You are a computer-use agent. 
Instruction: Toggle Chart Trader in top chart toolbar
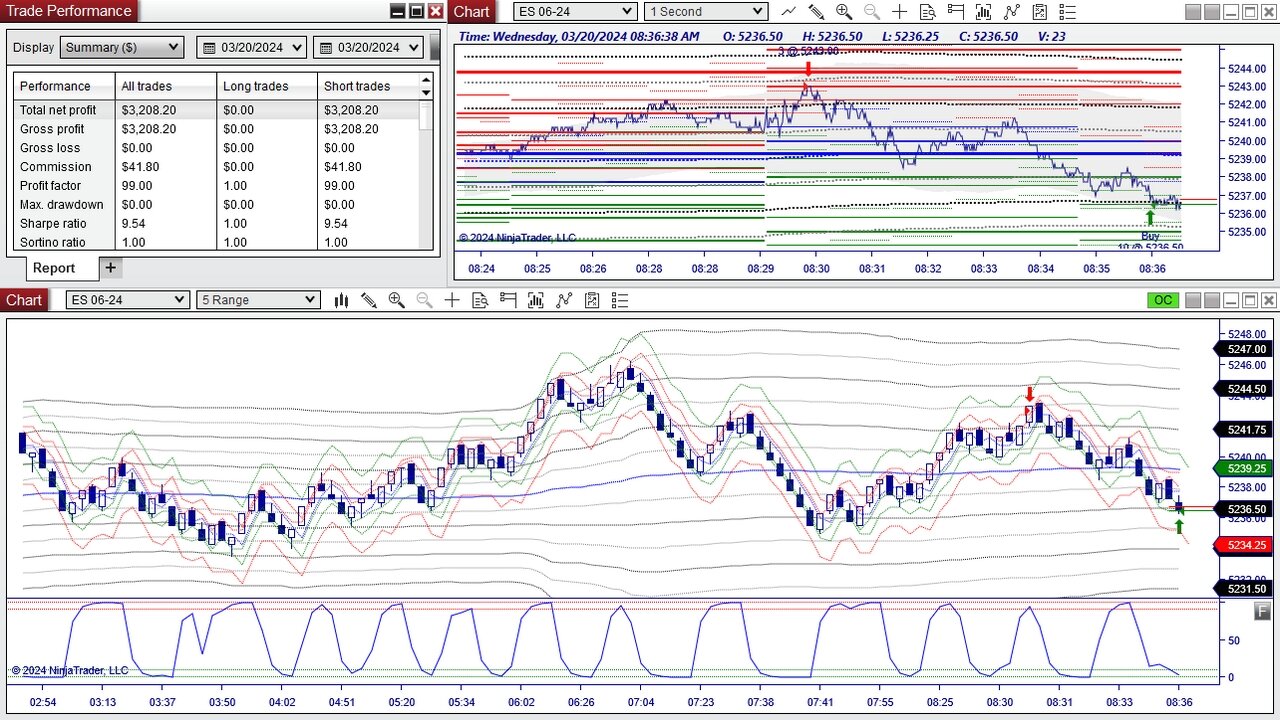[x=955, y=12]
